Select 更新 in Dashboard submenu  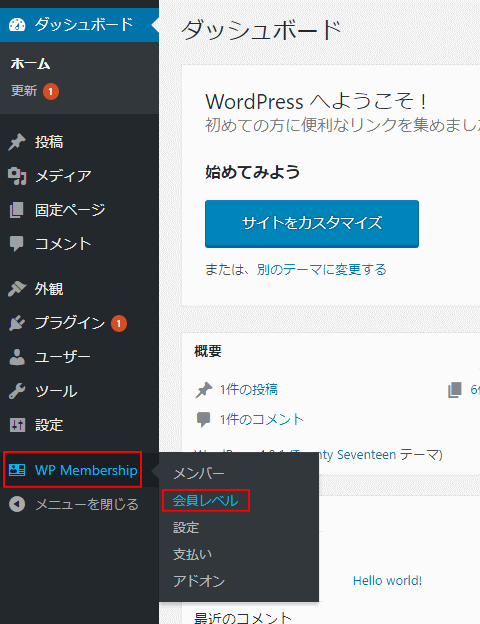coord(24,91)
